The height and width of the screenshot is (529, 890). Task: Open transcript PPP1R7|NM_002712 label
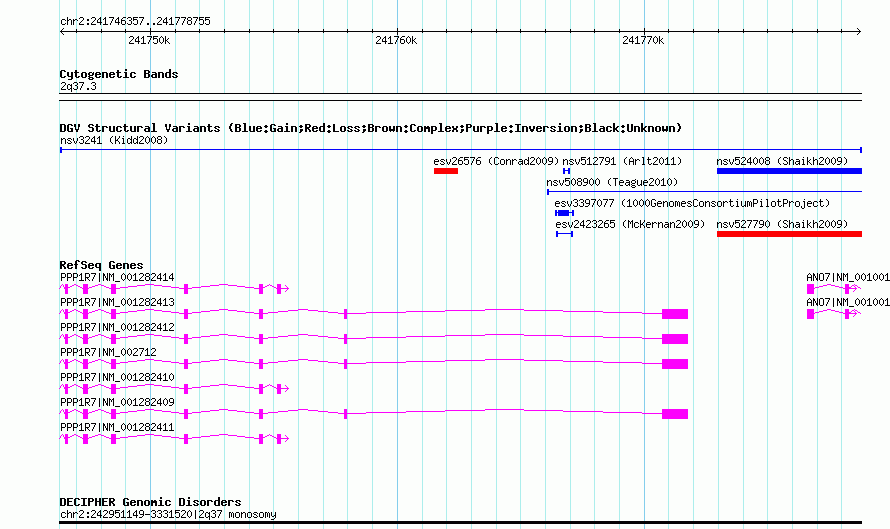coord(108,352)
